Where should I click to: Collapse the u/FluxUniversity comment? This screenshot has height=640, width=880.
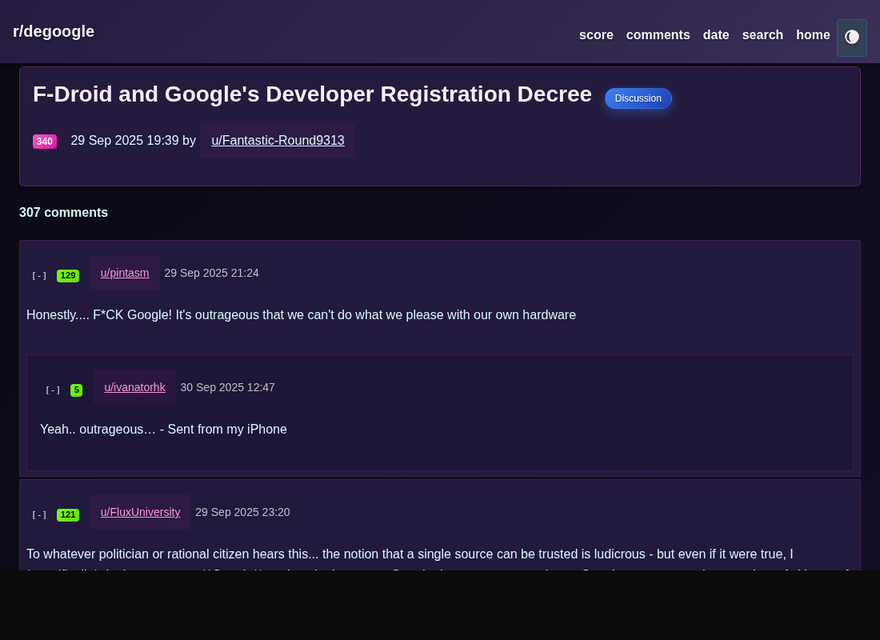pyautogui.click(x=39, y=515)
